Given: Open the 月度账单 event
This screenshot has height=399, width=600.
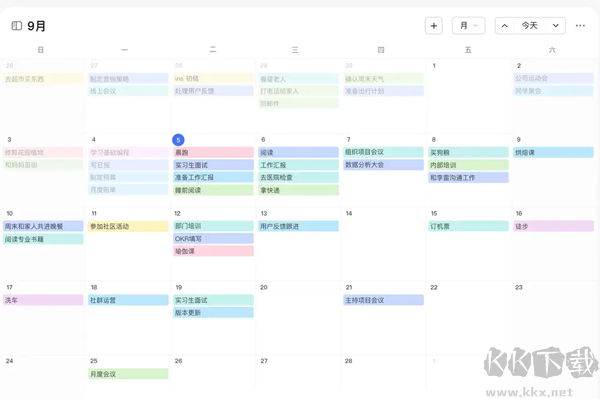Looking at the screenshot, I should pos(128,189).
